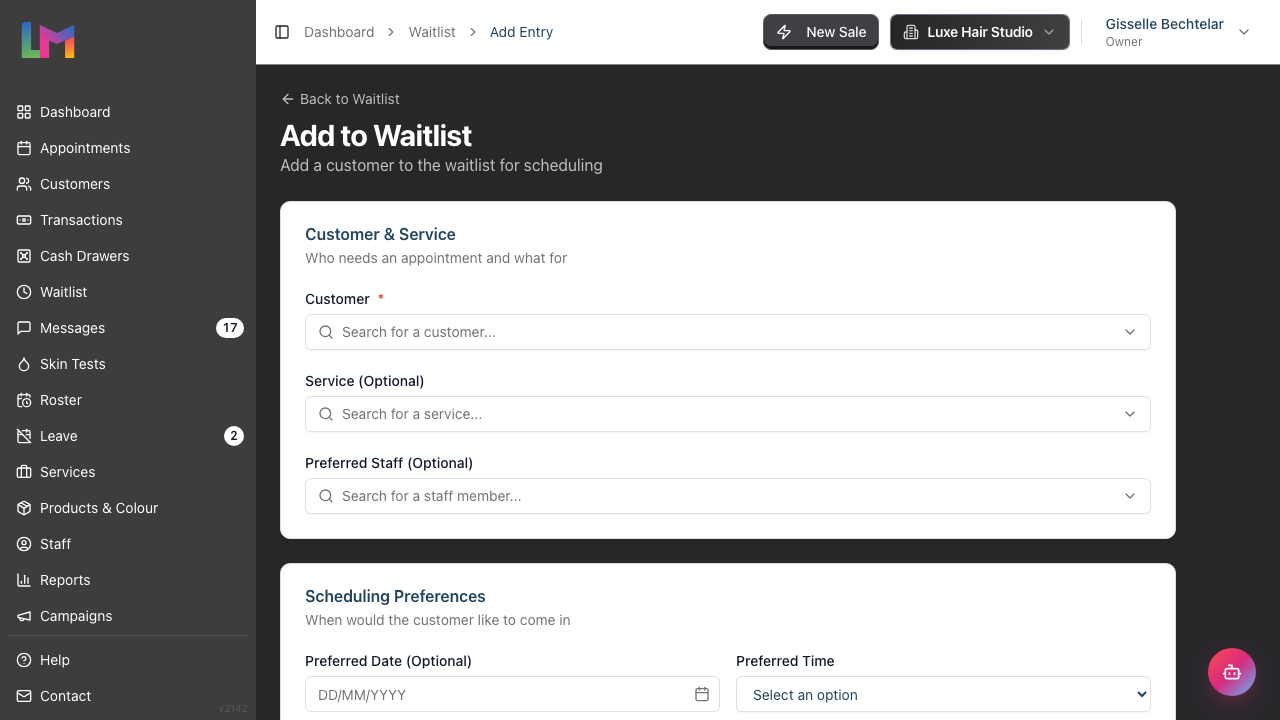1280x720 pixels.
Task: Go to Dashboard in the sidebar
Action: [x=128, y=112]
